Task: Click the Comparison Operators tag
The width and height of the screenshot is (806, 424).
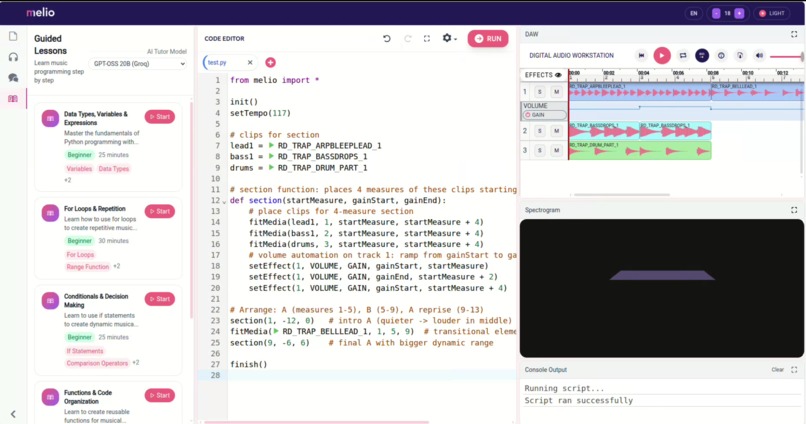Action: tap(97, 363)
